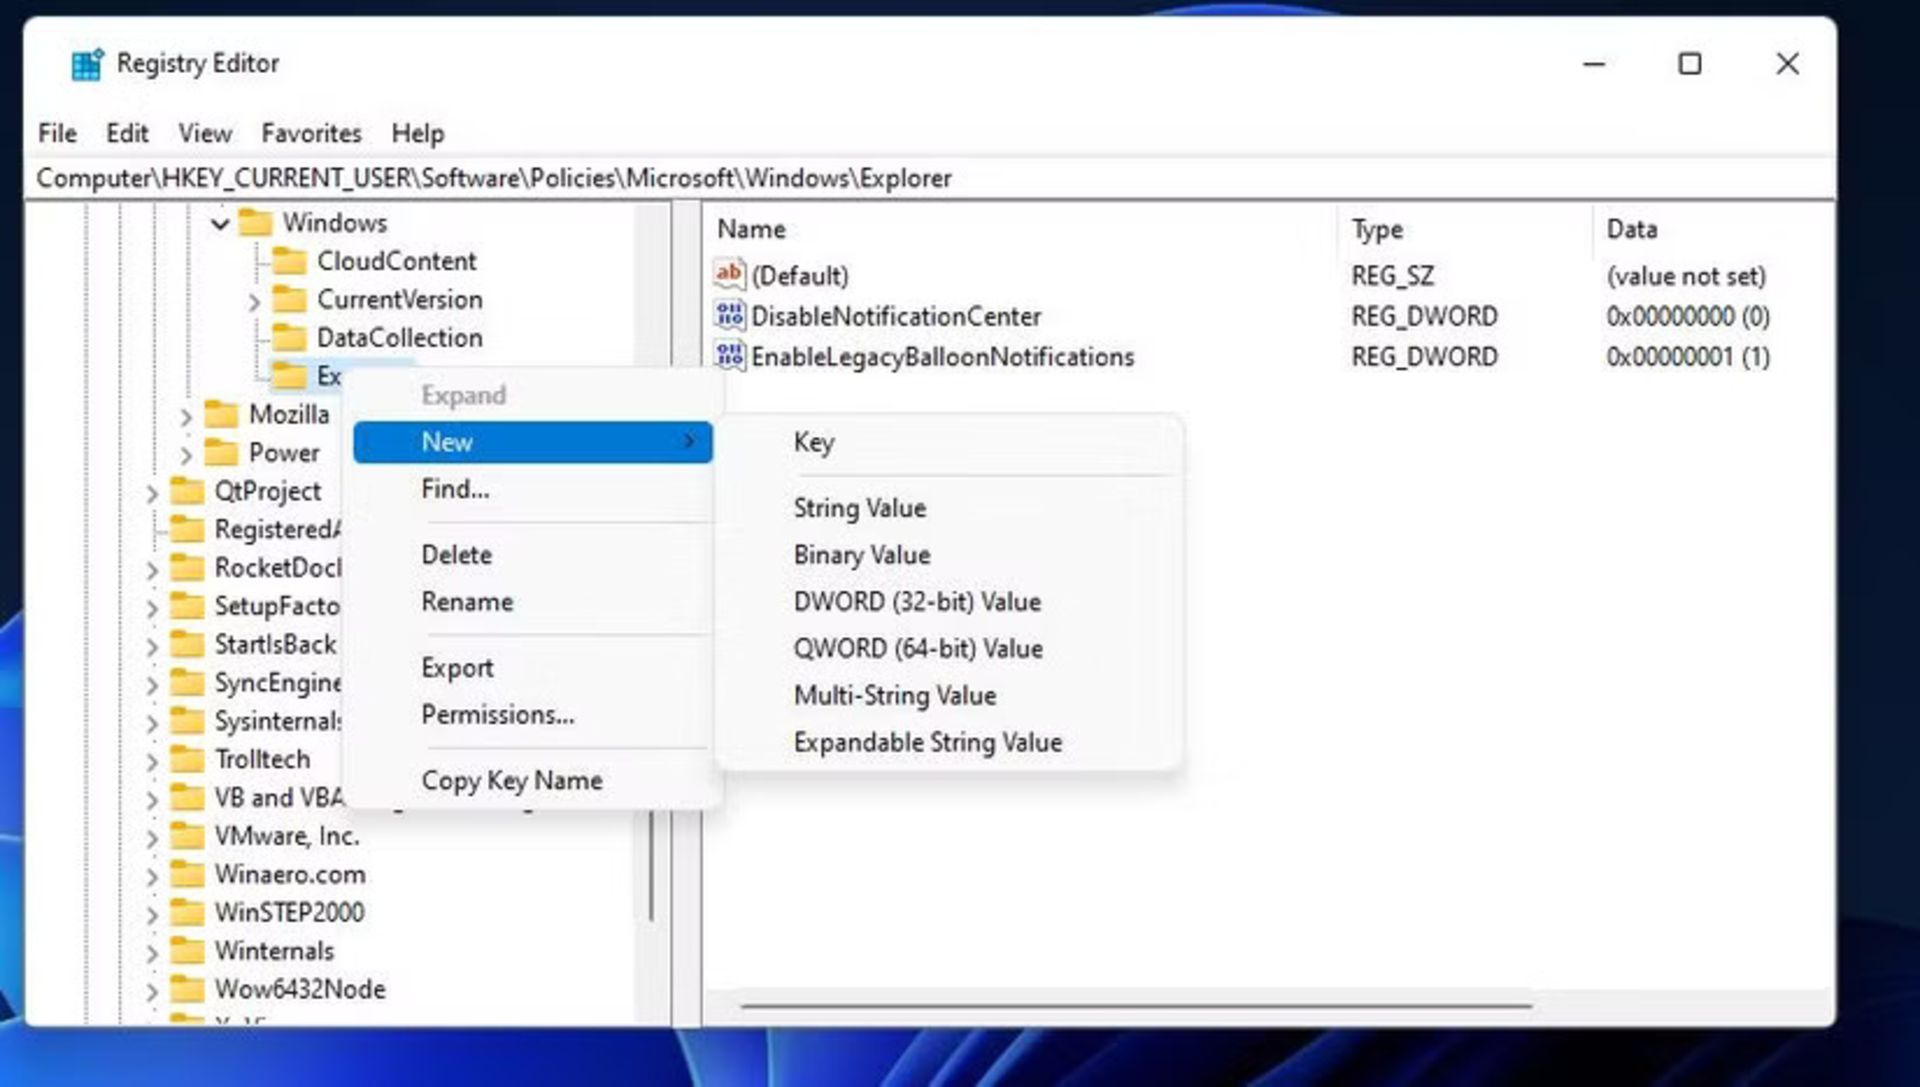Collapse the Windows key tree node
This screenshot has width=1920, height=1087.
coord(221,224)
